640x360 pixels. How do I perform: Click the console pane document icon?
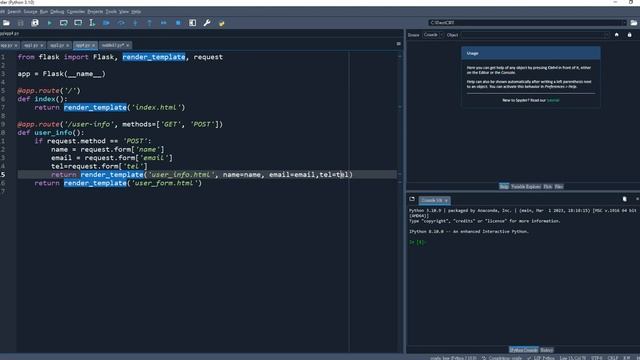tap(624, 199)
